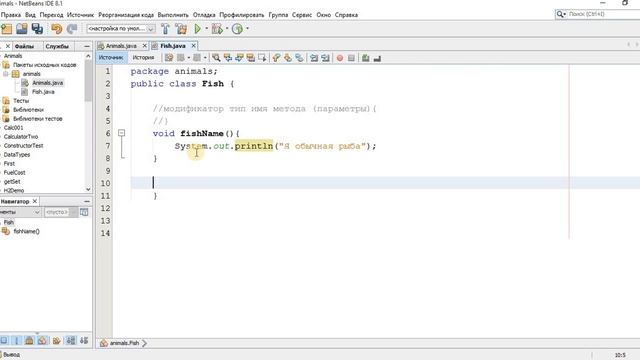Toggle the Sort by Source navigator icon
This screenshot has height=360, width=640.
[x=84, y=340]
